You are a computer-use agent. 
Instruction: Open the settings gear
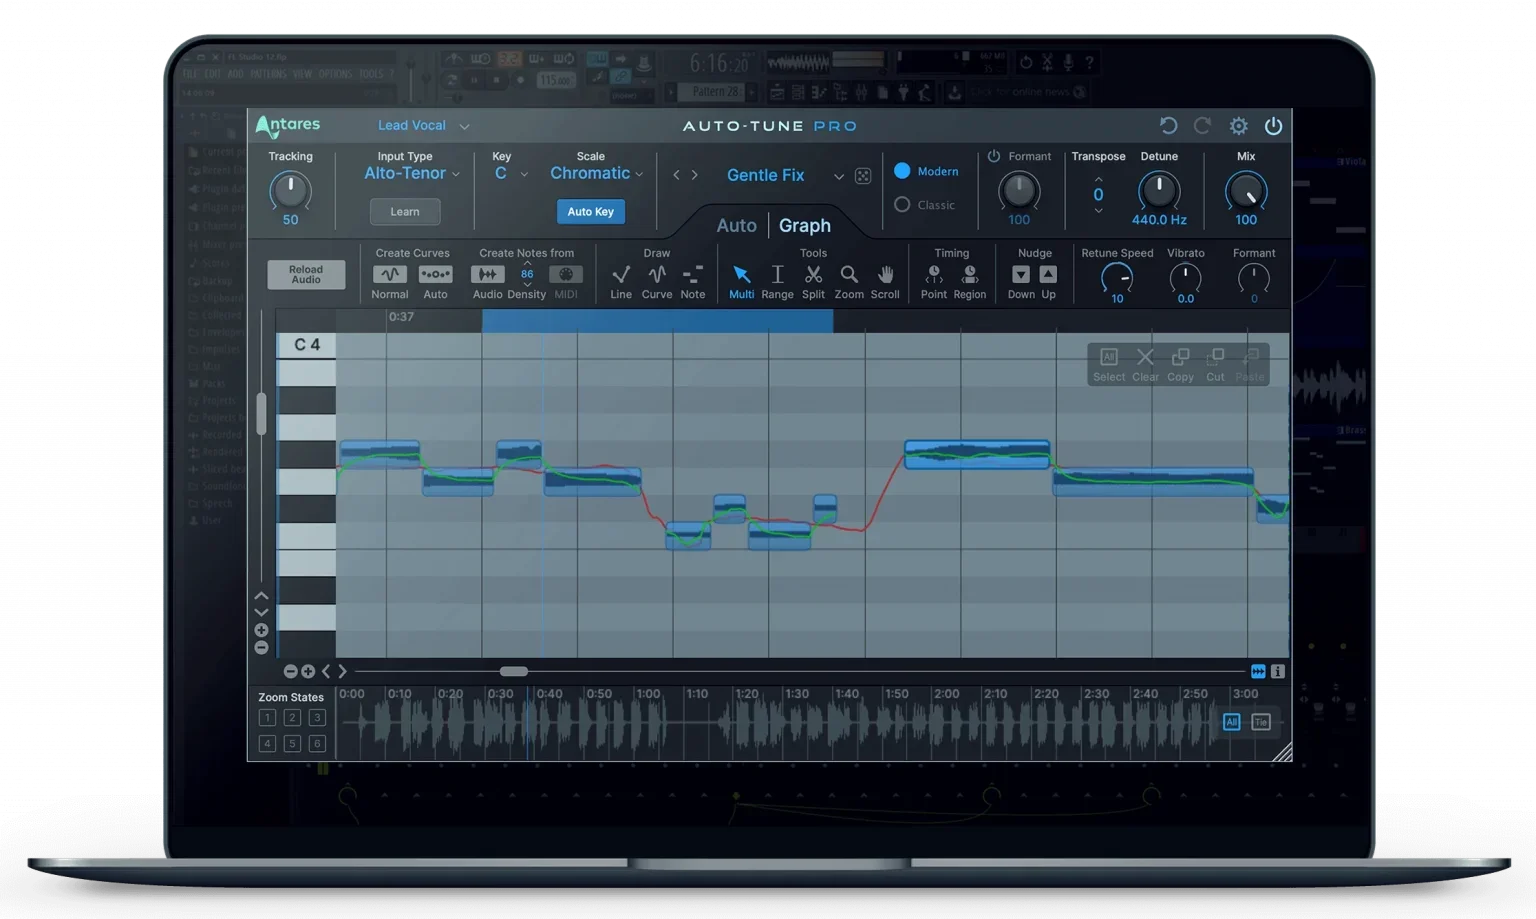(x=1238, y=126)
